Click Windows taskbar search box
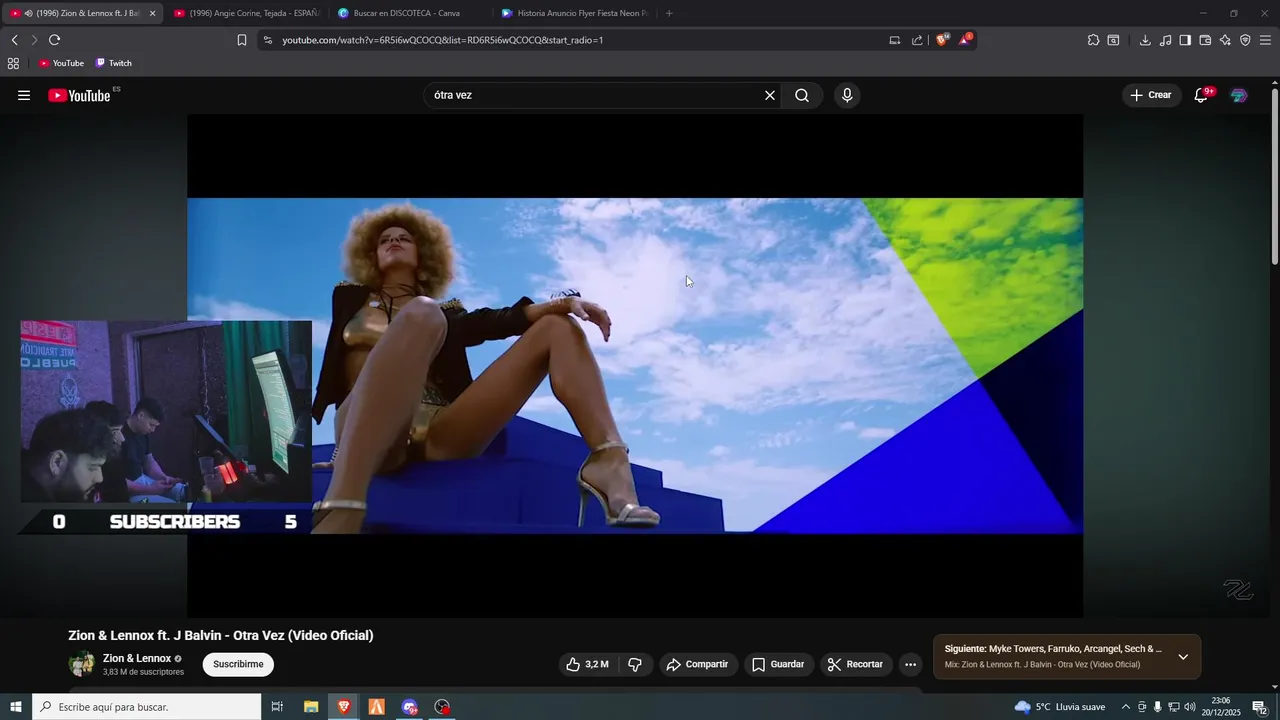 point(147,707)
